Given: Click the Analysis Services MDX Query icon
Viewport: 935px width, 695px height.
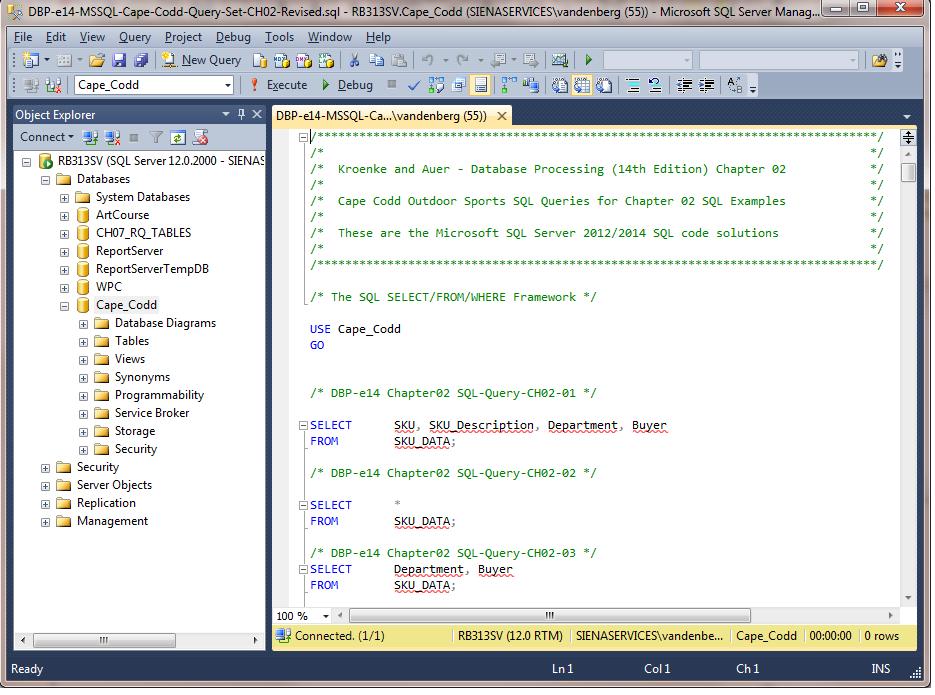Looking at the screenshot, I should click(281, 60).
